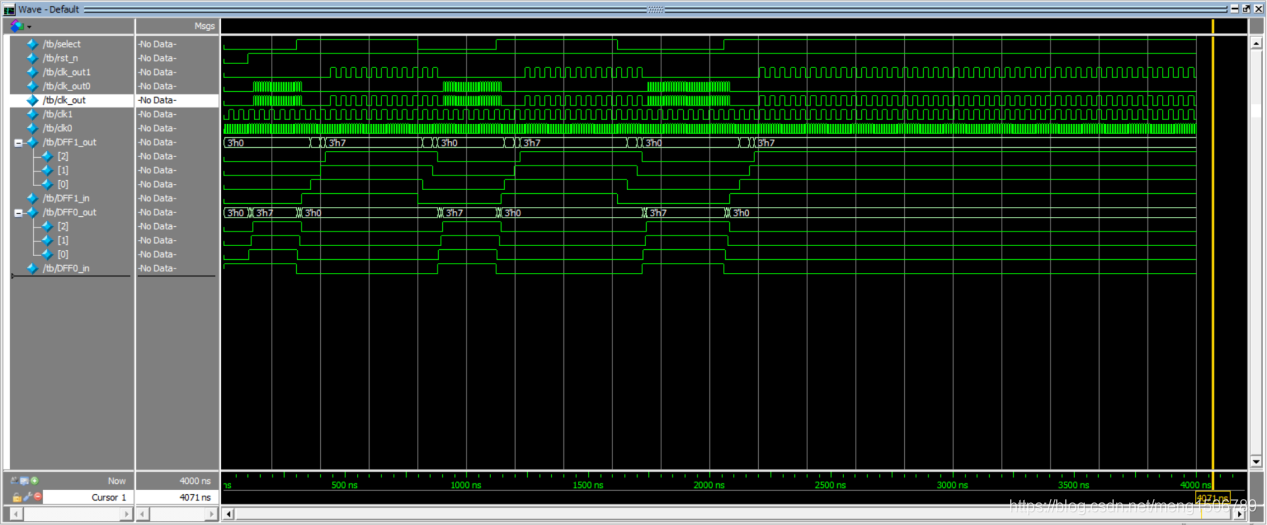
Task: Click left arrow of values pane scrollbar
Action: [141, 514]
